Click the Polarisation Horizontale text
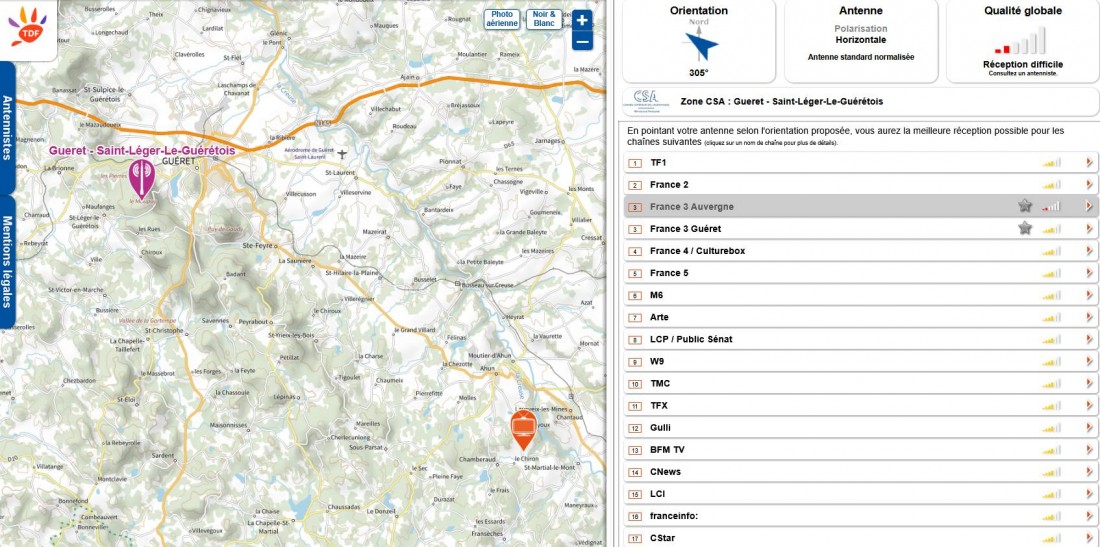Image resolution: width=1100 pixels, height=547 pixels. [x=861, y=34]
